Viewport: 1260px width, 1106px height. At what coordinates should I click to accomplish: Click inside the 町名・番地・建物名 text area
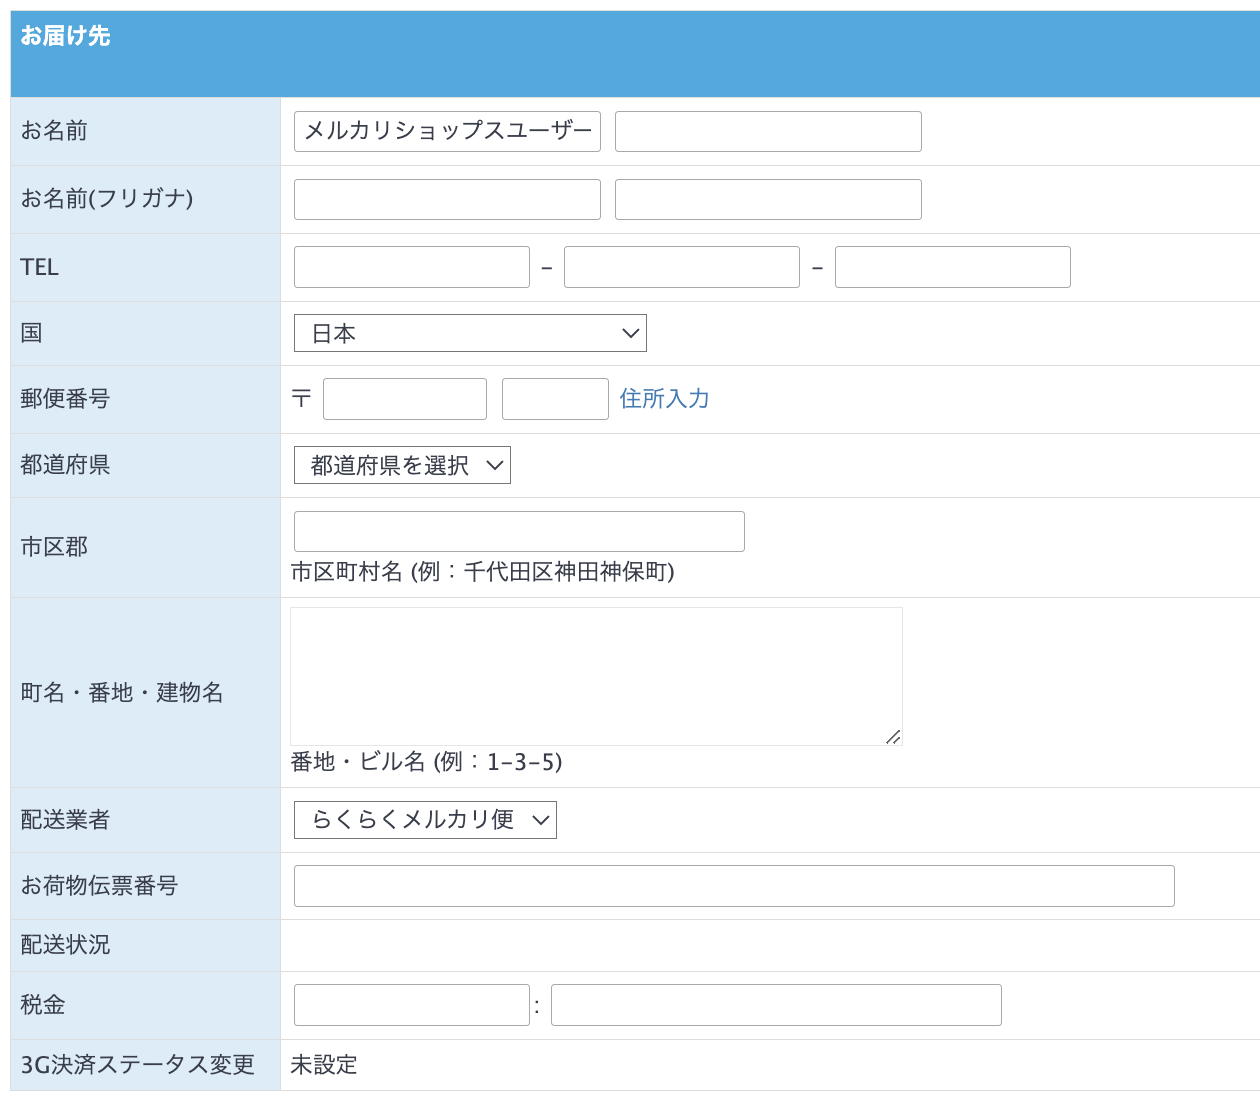(596, 676)
